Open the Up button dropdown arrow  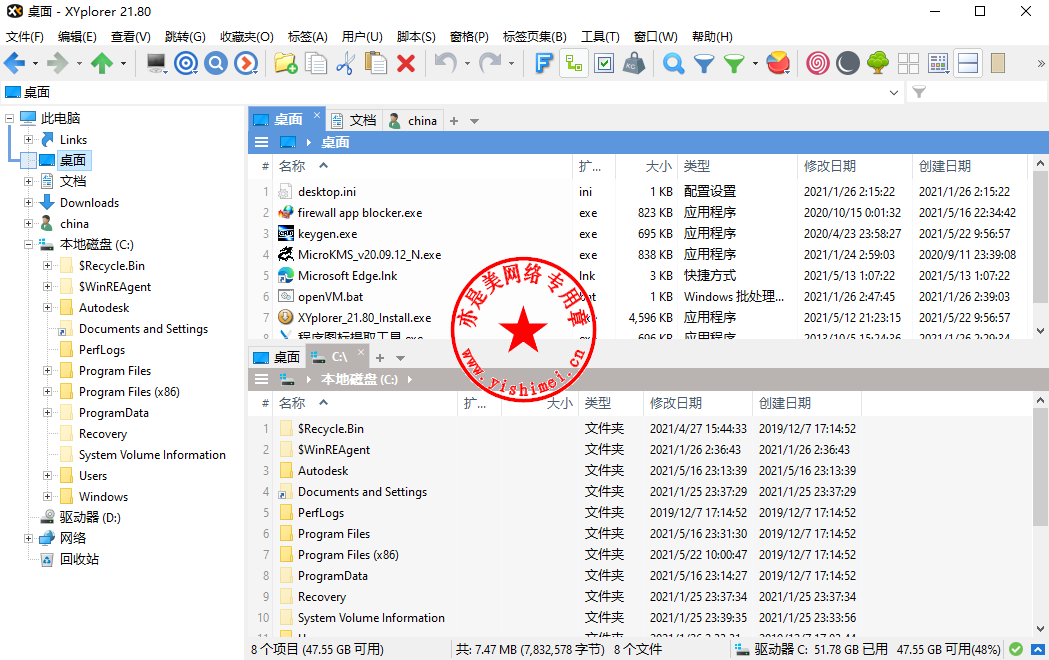pyautogui.click(x=123, y=64)
